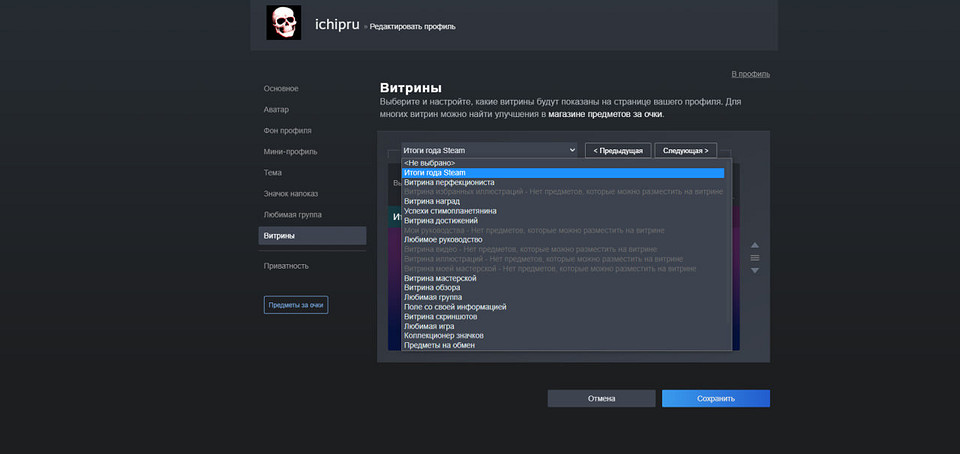Click the 'Редактировать профиль' breadcrumb text
Viewport: 960px width, 454px height.
point(412,27)
